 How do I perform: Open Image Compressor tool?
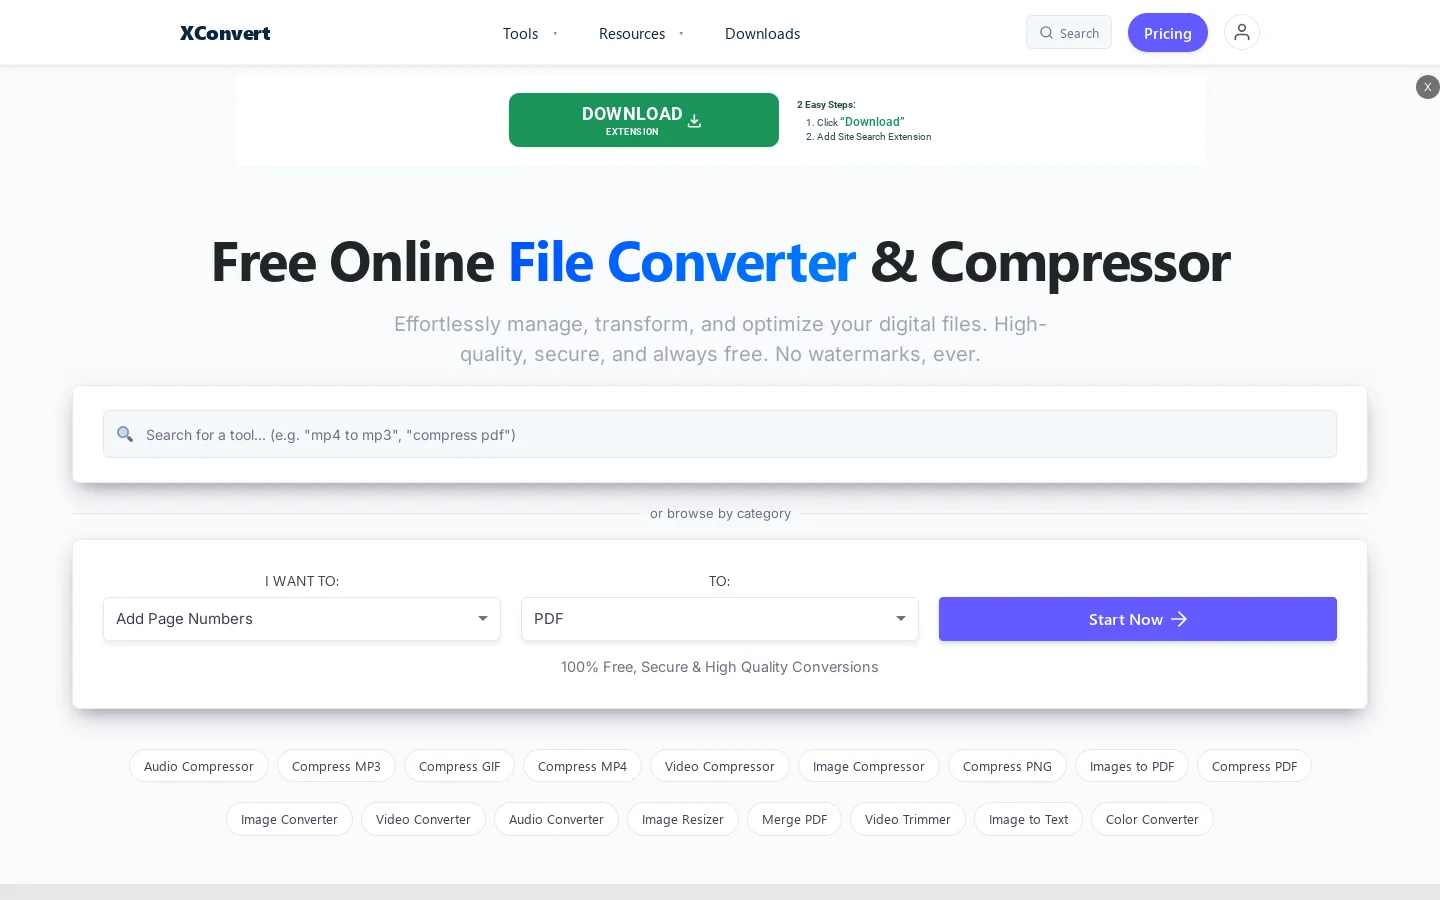pos(869,766)
